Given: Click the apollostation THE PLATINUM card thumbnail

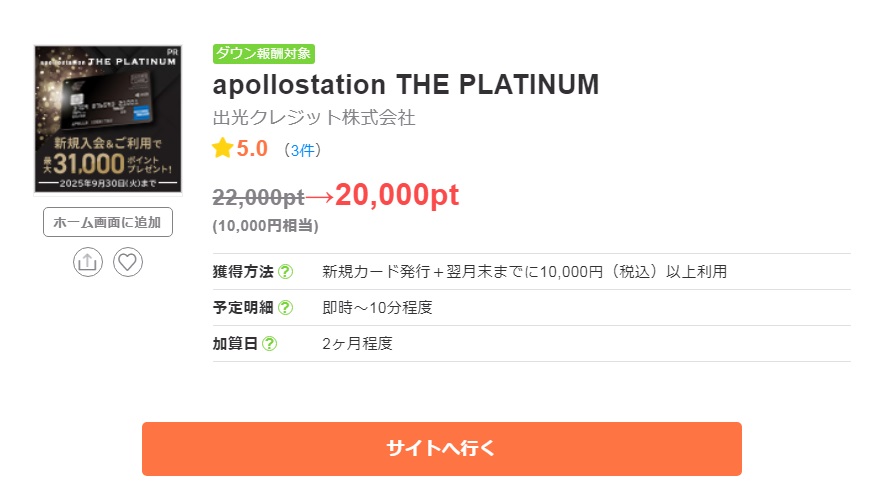Looking at the screenshot, I should click(108, 119).
